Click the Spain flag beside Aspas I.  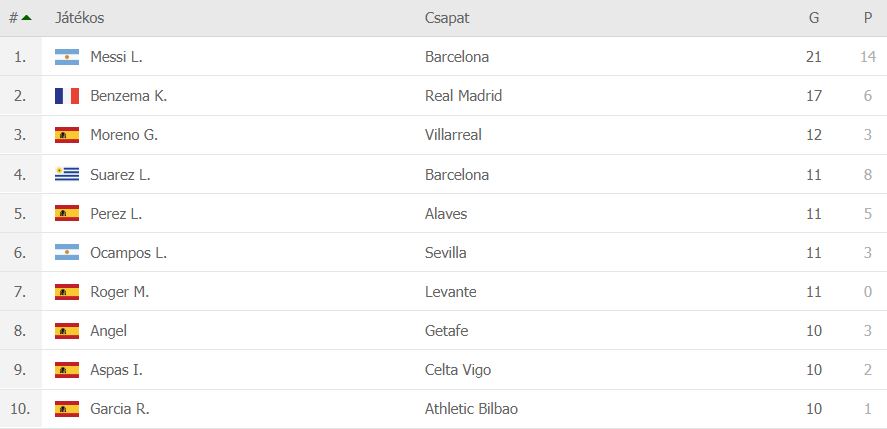click(x=67, y=370)
